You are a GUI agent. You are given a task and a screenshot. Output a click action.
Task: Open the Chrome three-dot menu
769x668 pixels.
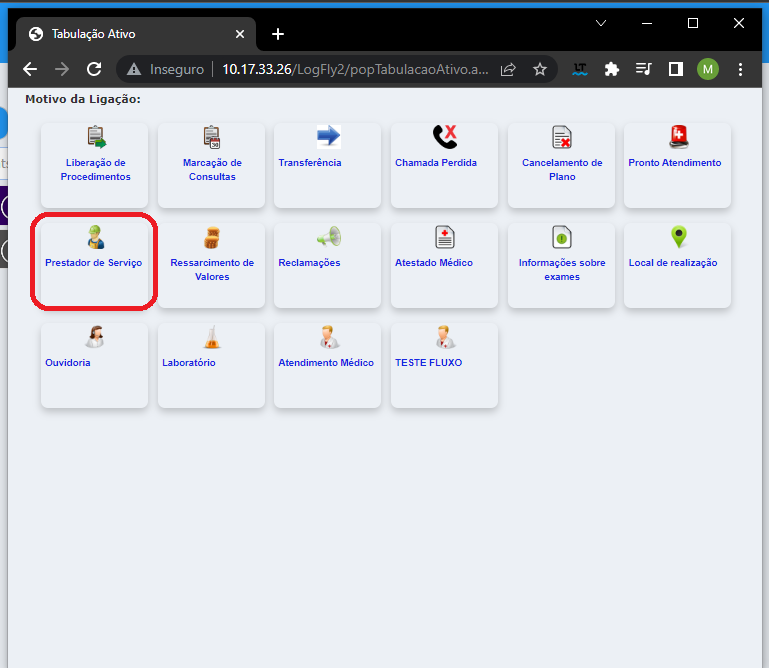(740, 69)
